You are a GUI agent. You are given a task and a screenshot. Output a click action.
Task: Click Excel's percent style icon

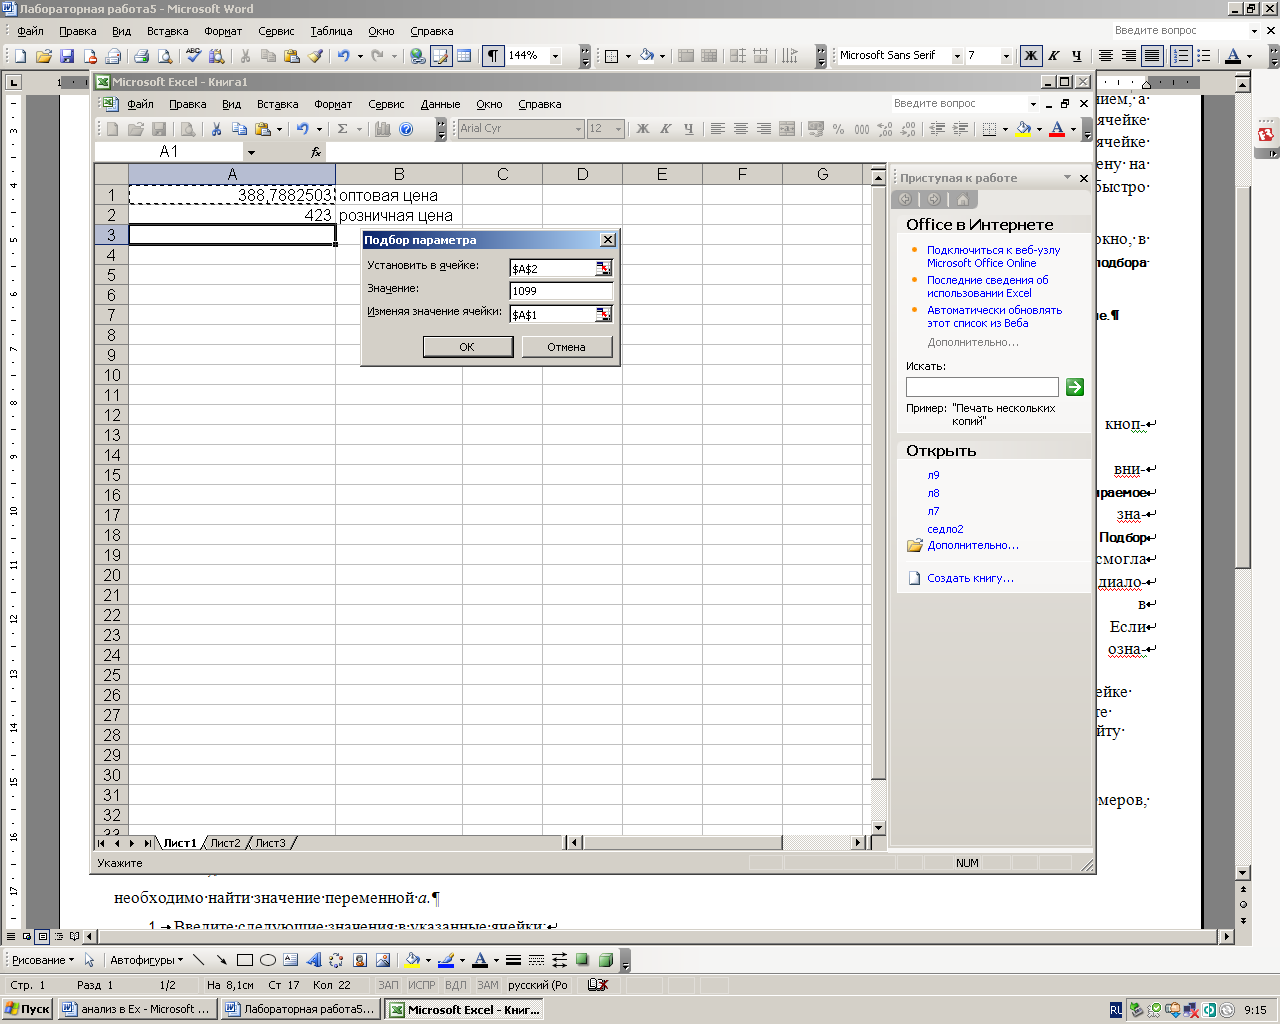[838, 129]
